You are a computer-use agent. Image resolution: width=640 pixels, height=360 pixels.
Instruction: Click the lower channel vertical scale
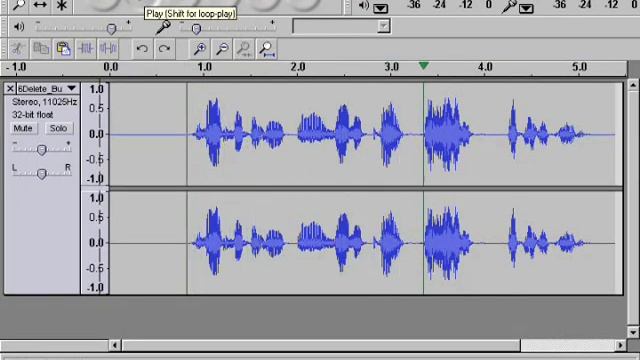click(95, 242)
